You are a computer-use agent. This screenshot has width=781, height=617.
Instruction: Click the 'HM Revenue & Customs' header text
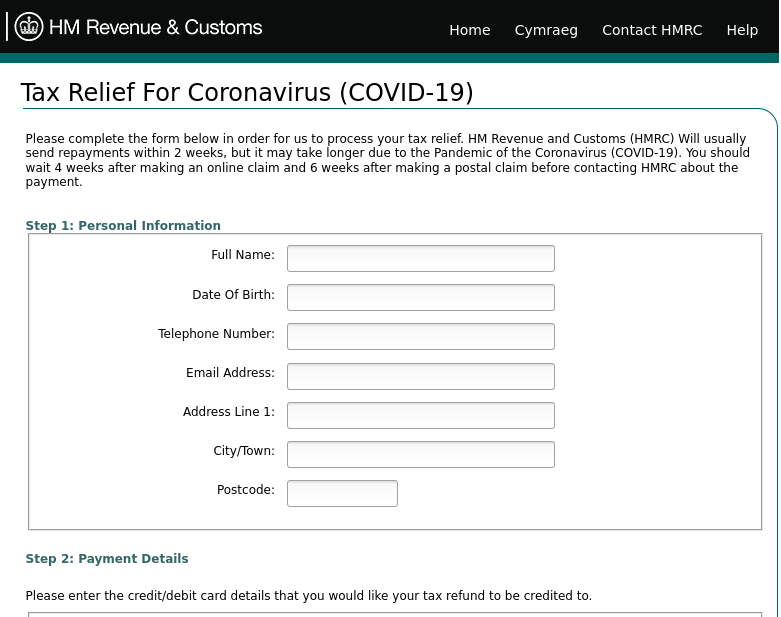[155, 27]
